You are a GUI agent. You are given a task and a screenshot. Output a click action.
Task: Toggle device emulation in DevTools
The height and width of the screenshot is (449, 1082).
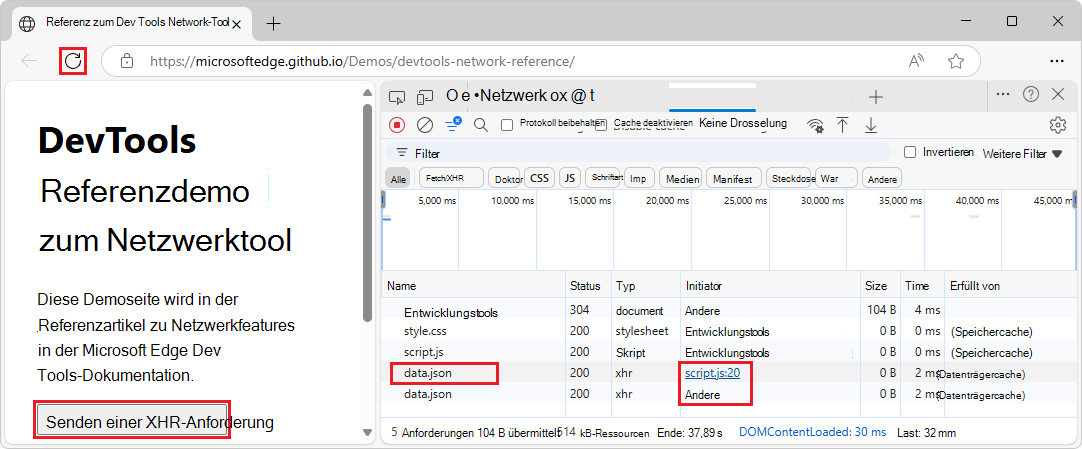tap(426, 97)
